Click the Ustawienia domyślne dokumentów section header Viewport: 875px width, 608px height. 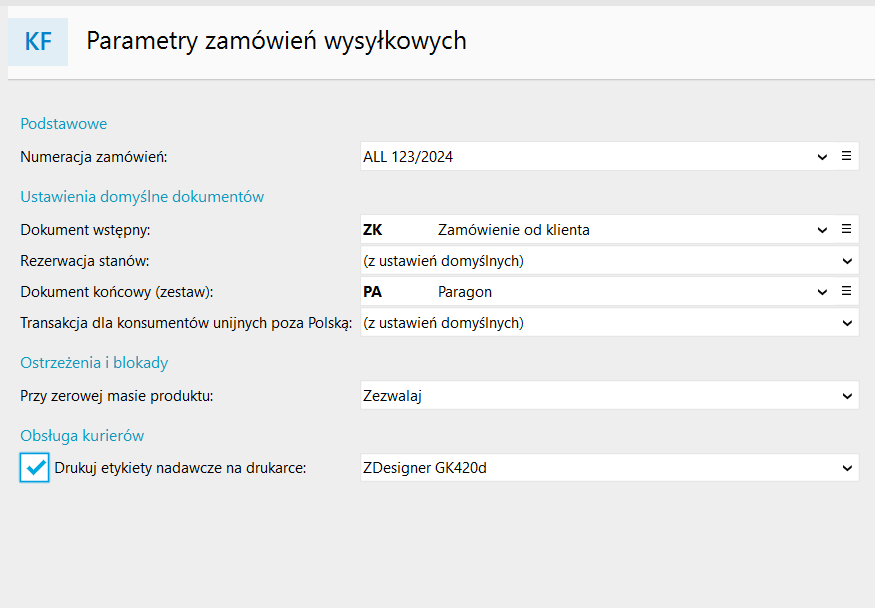(142, 197)
